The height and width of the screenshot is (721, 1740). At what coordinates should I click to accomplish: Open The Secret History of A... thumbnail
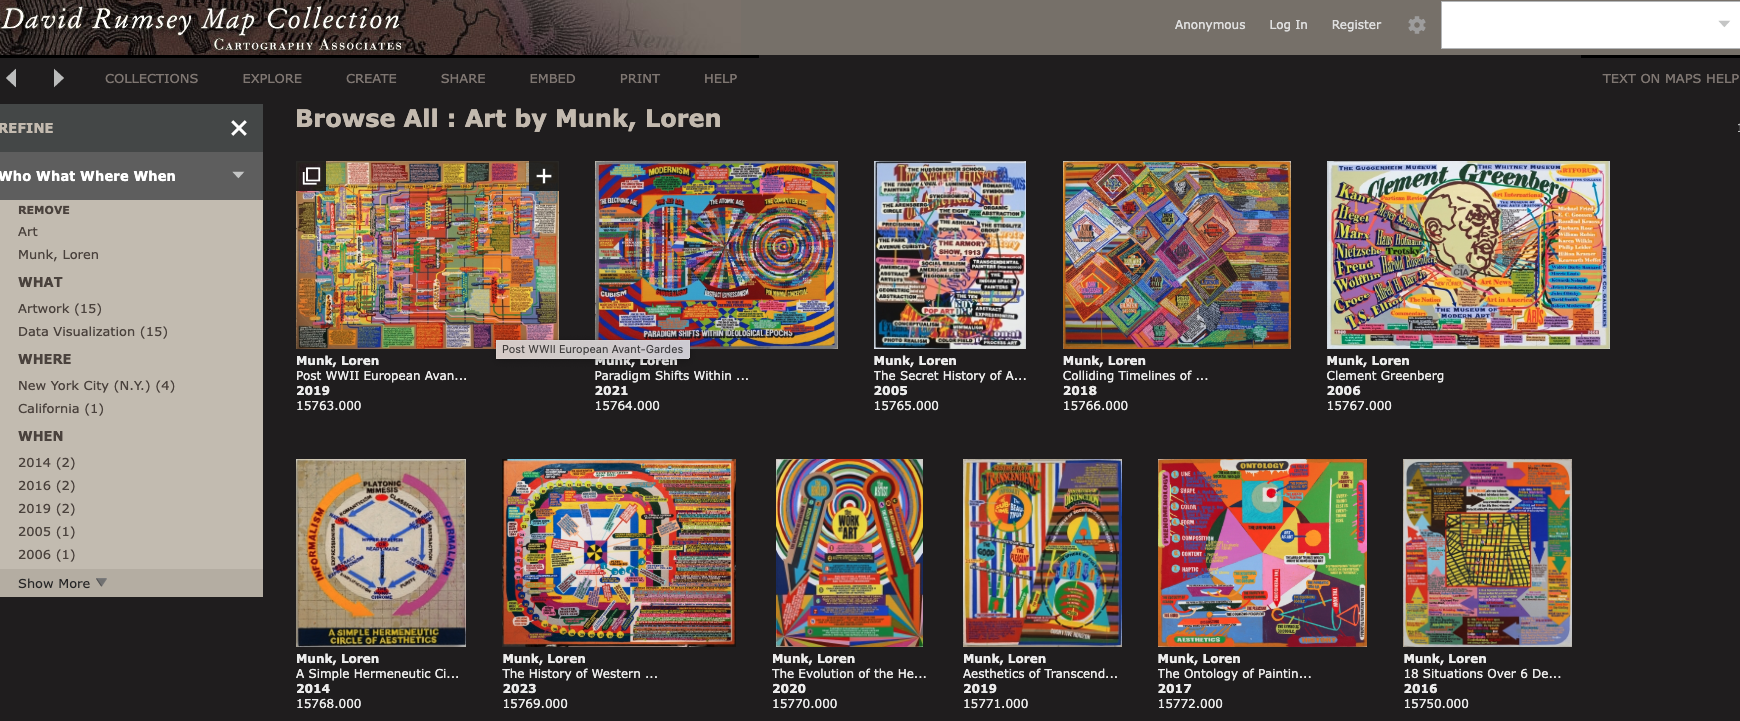pos(950,255)
